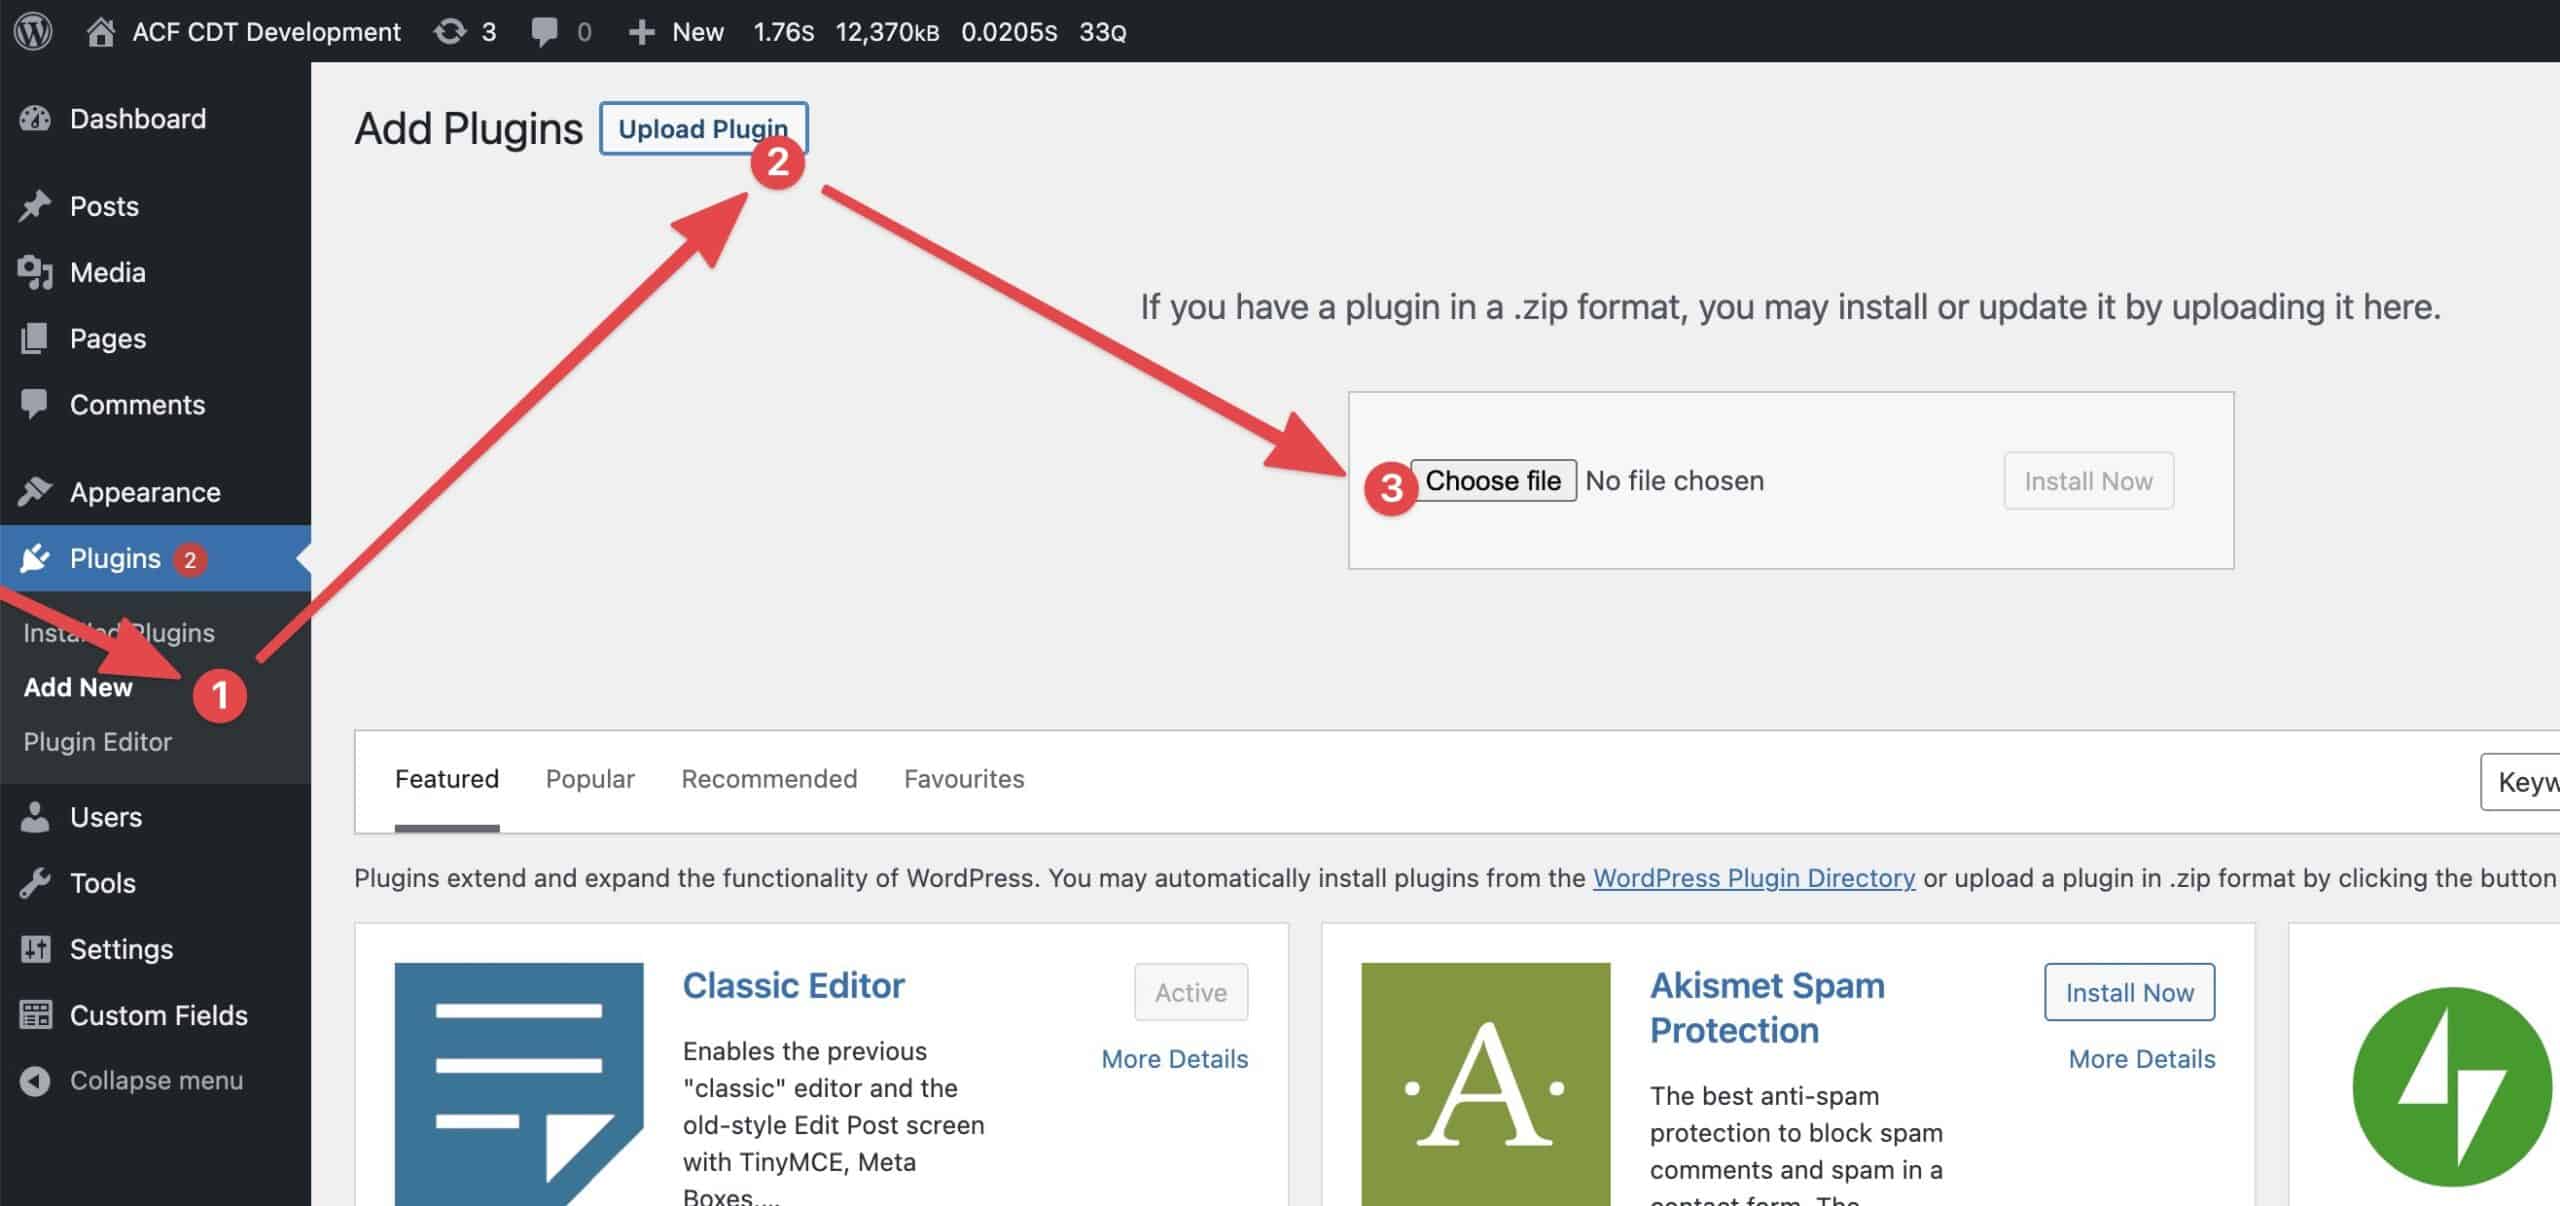Click the Pages icon in sidebar
This screenshot has width=2560, height=1206.
click(35, 338)
